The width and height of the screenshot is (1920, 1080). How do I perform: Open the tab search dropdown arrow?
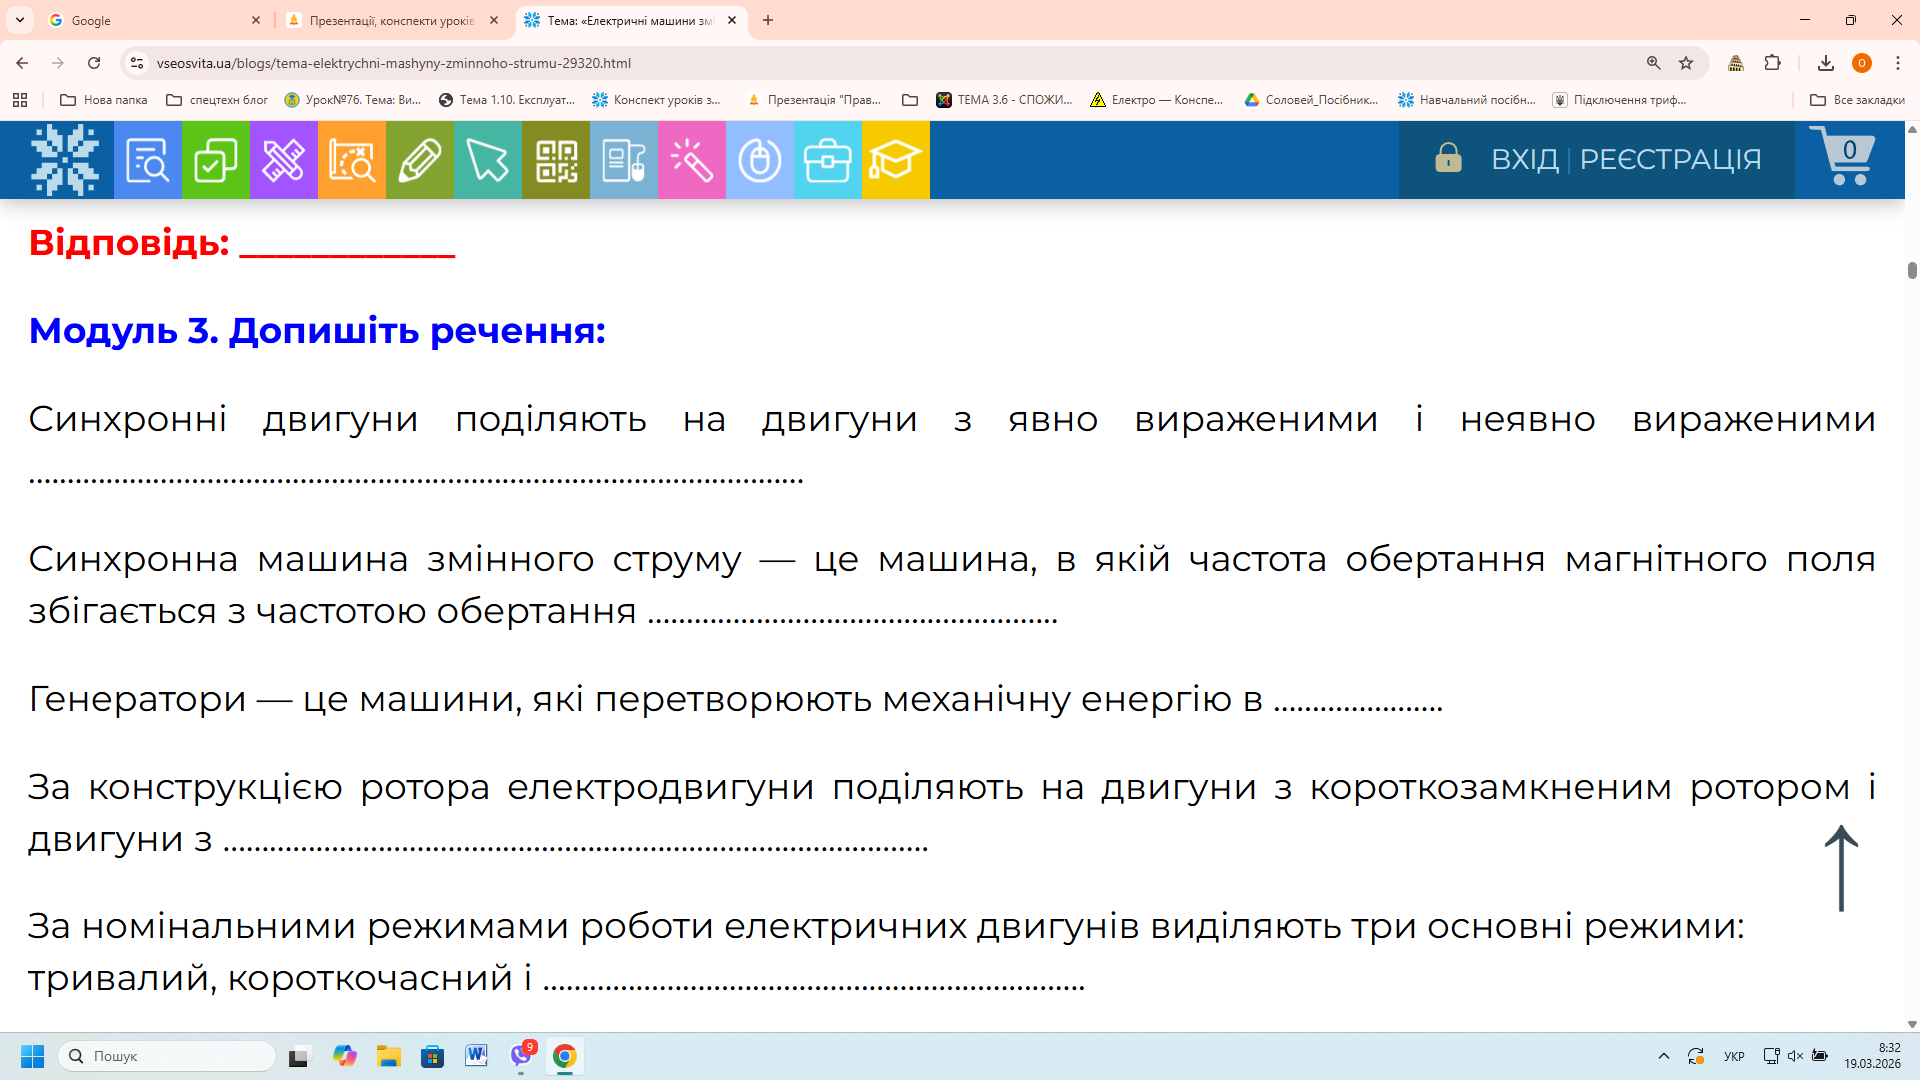(20, 20)
